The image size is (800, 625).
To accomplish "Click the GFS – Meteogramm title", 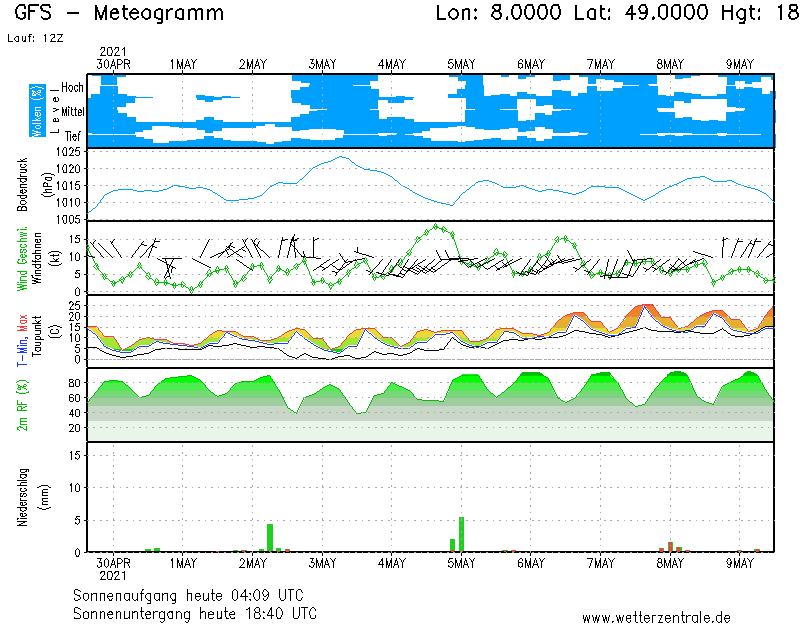I will coord(119,14).
